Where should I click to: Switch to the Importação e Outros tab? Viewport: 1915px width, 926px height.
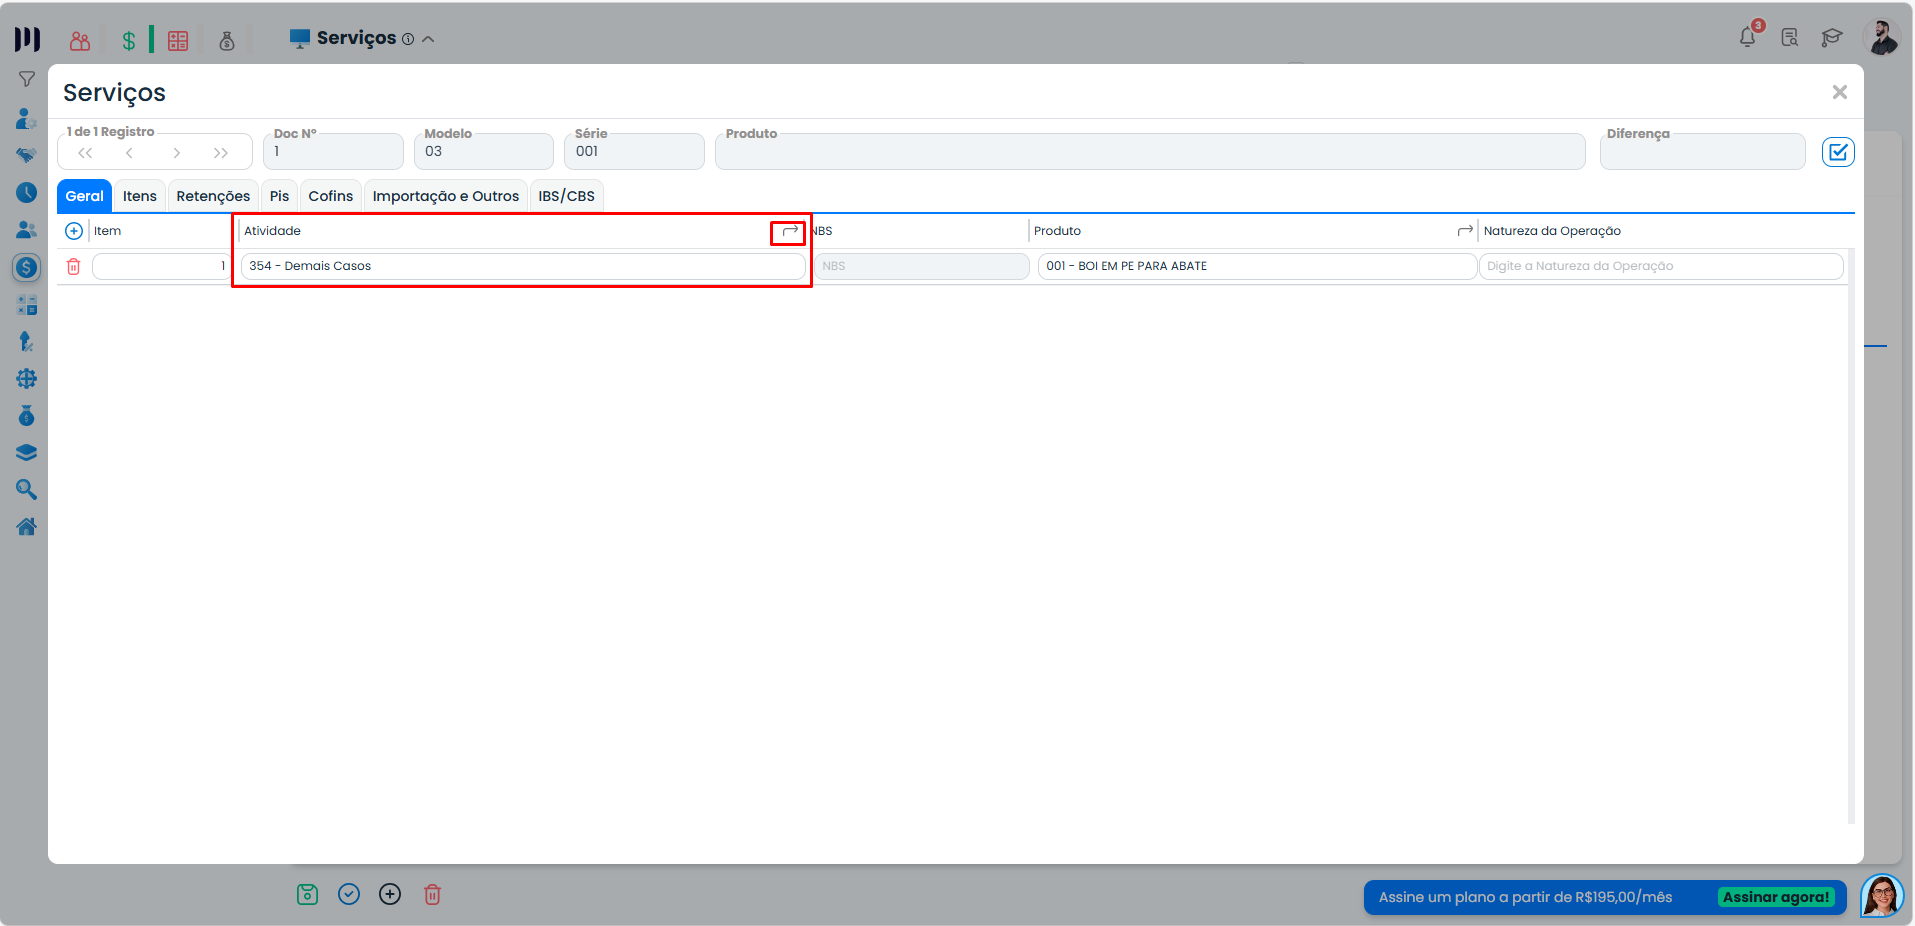click(x=446, y=196)
